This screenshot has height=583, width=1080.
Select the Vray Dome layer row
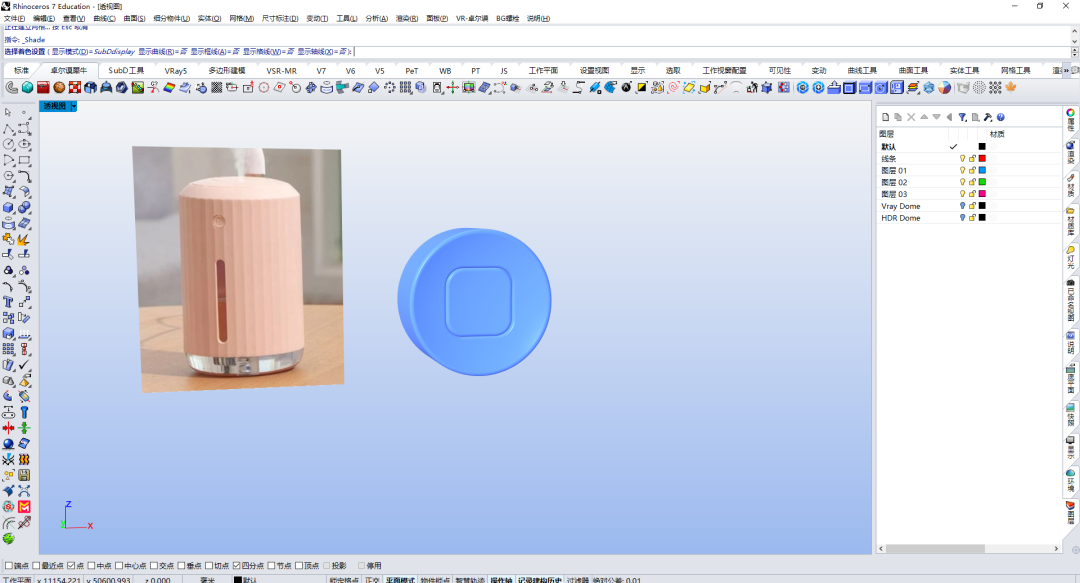[971, 206]
